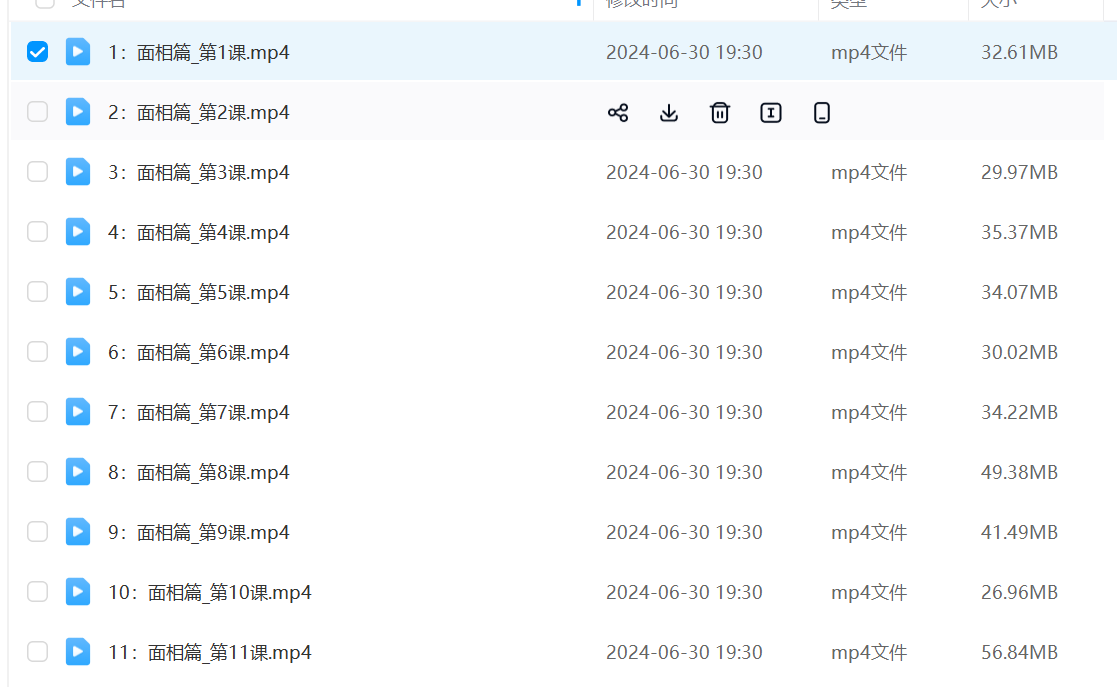Delete 面相篇_第2课.mp4 with the trash icon
Viewport: 1117px width, 687px height.
(x=720, y=113)
